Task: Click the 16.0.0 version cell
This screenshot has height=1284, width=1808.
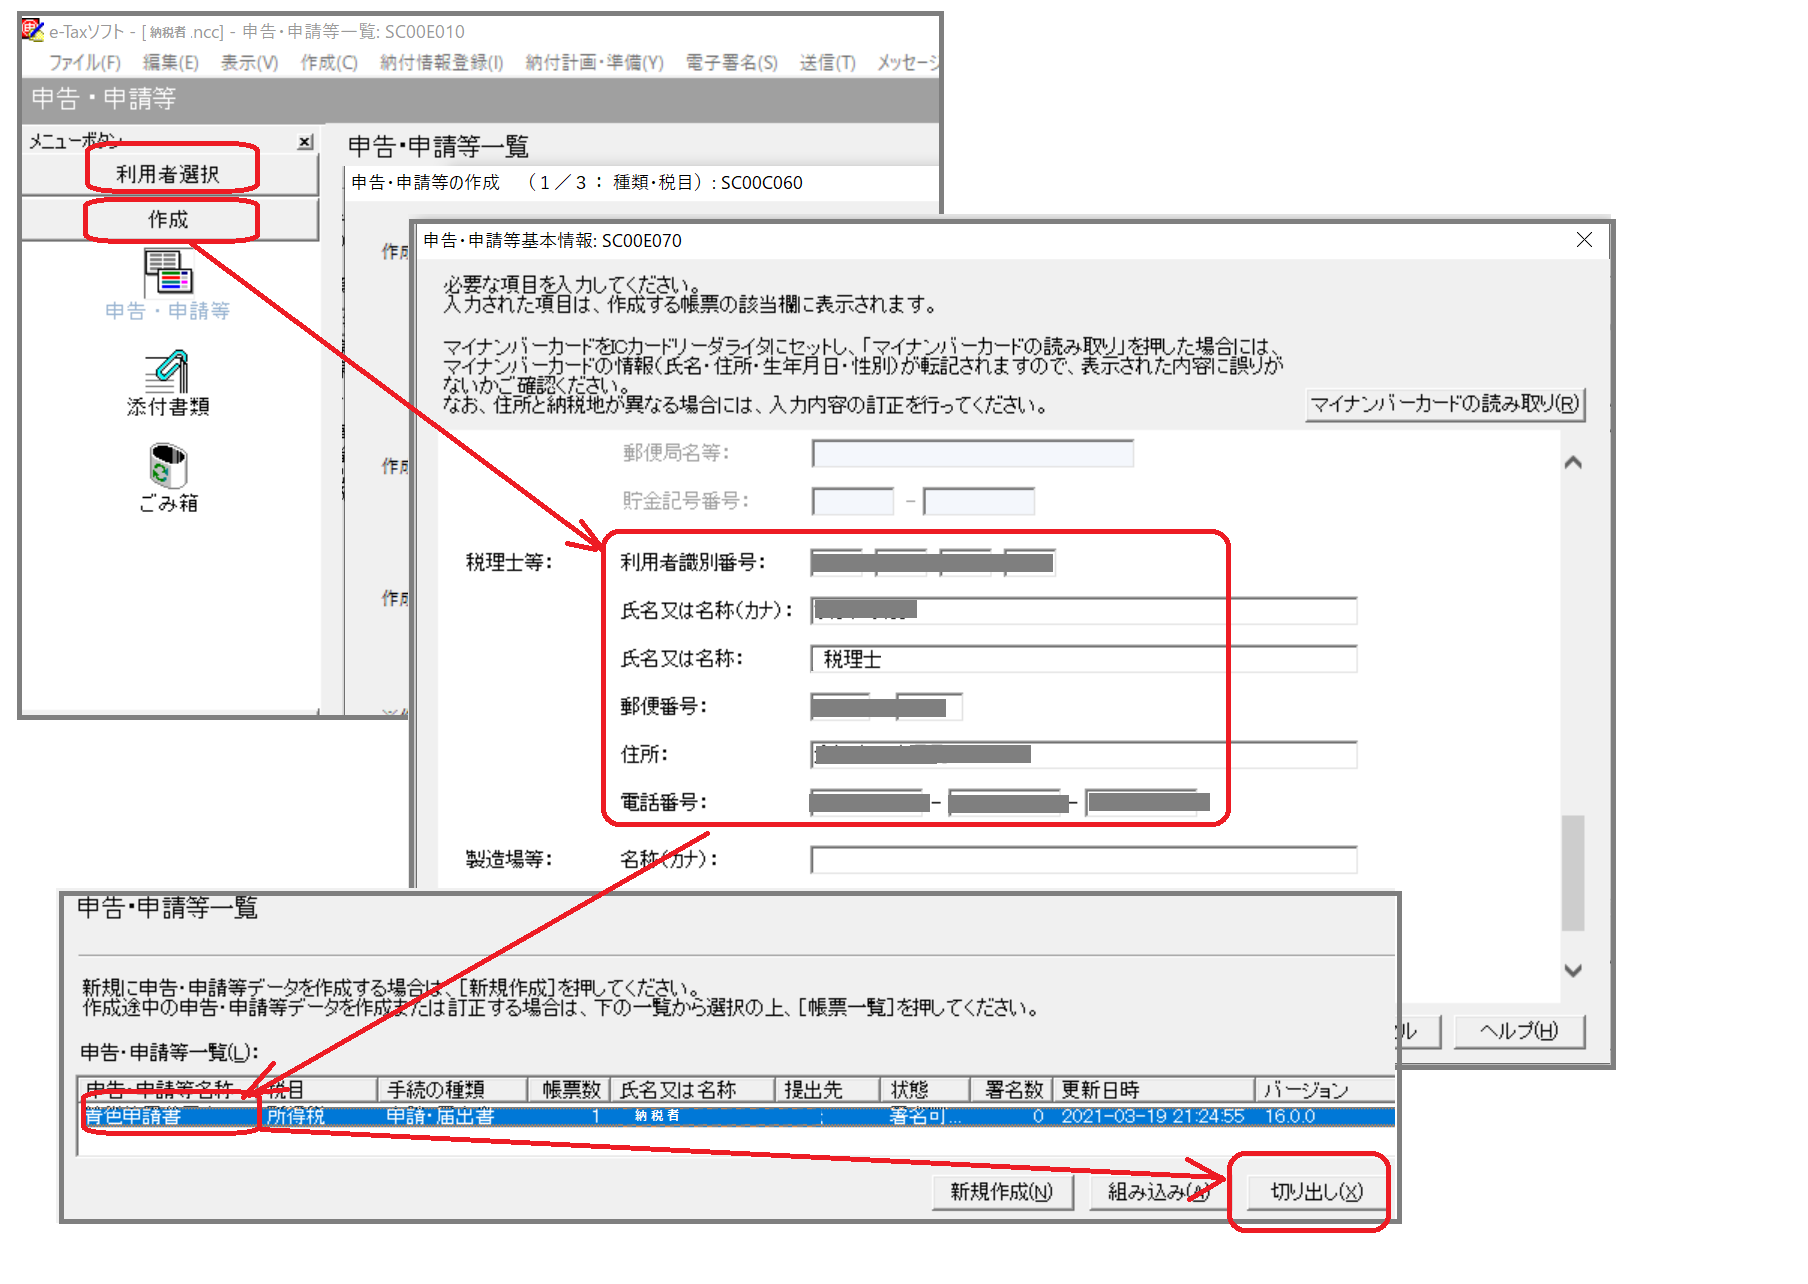Action: coord(1290,1116)
